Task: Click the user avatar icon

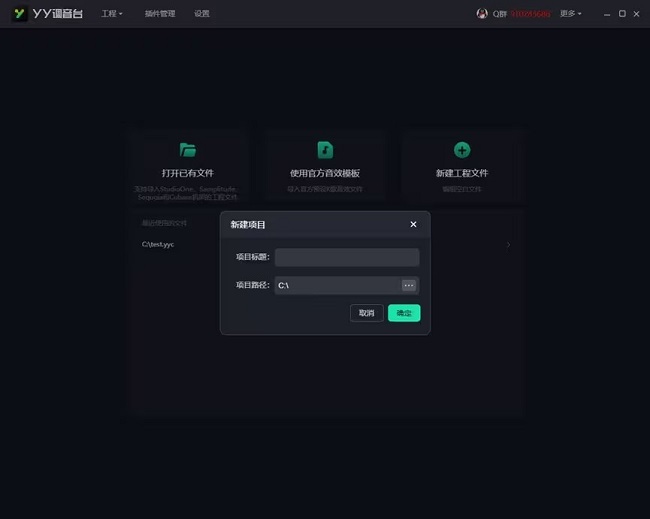Action: [x=482, y=14]
